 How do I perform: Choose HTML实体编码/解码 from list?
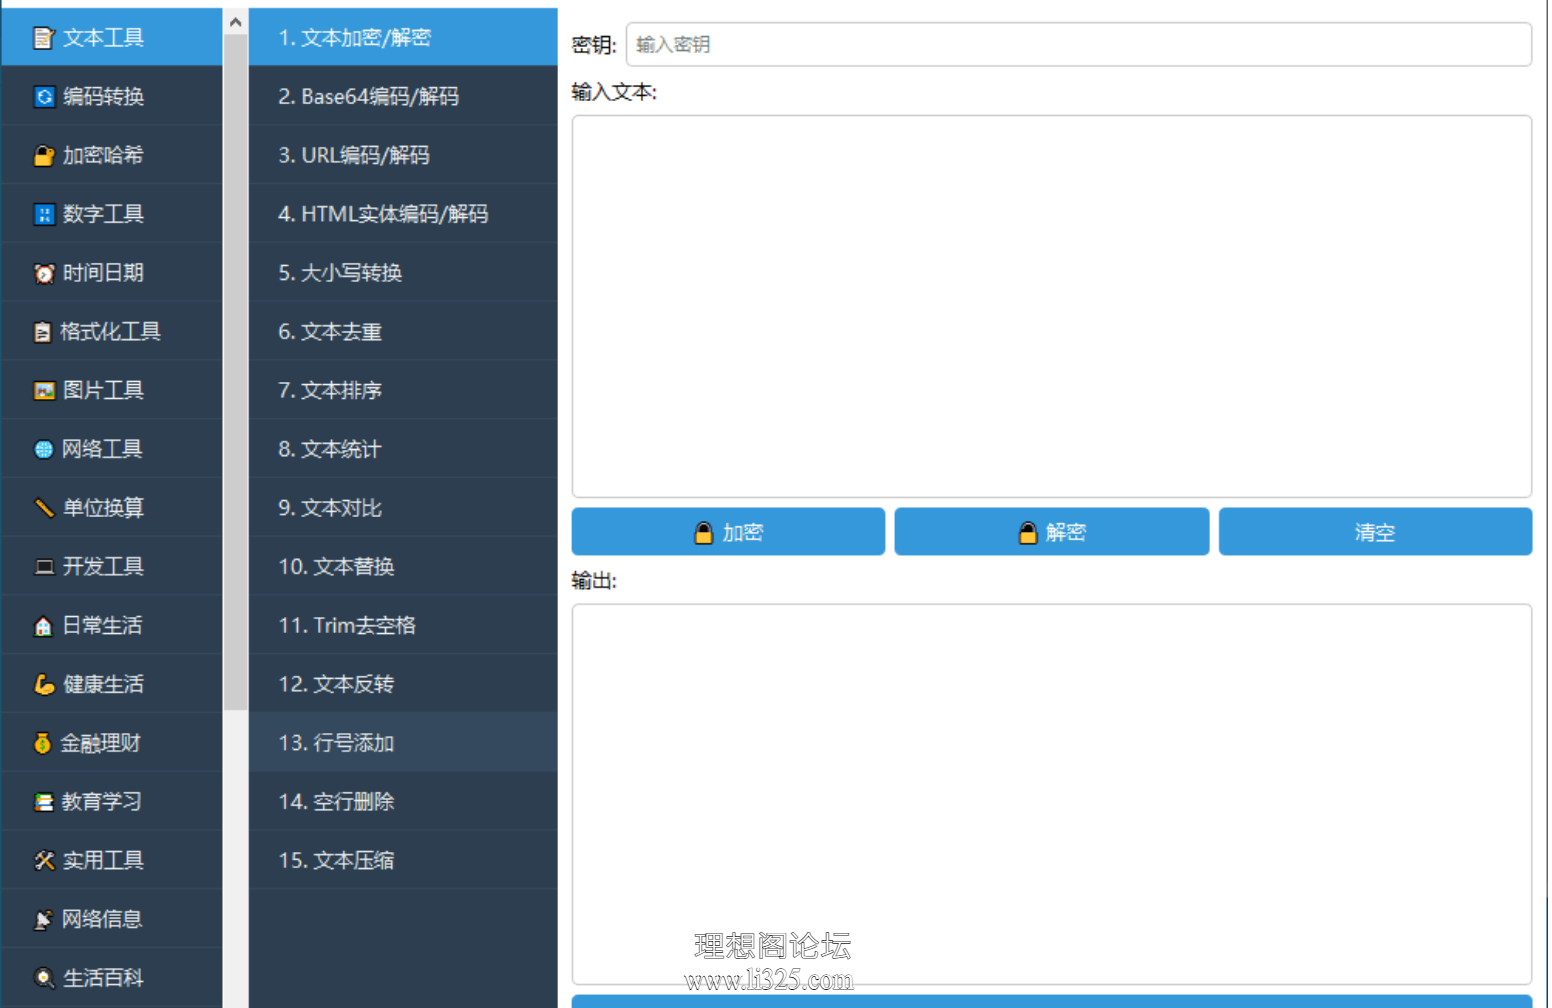(x=403, y=214)
